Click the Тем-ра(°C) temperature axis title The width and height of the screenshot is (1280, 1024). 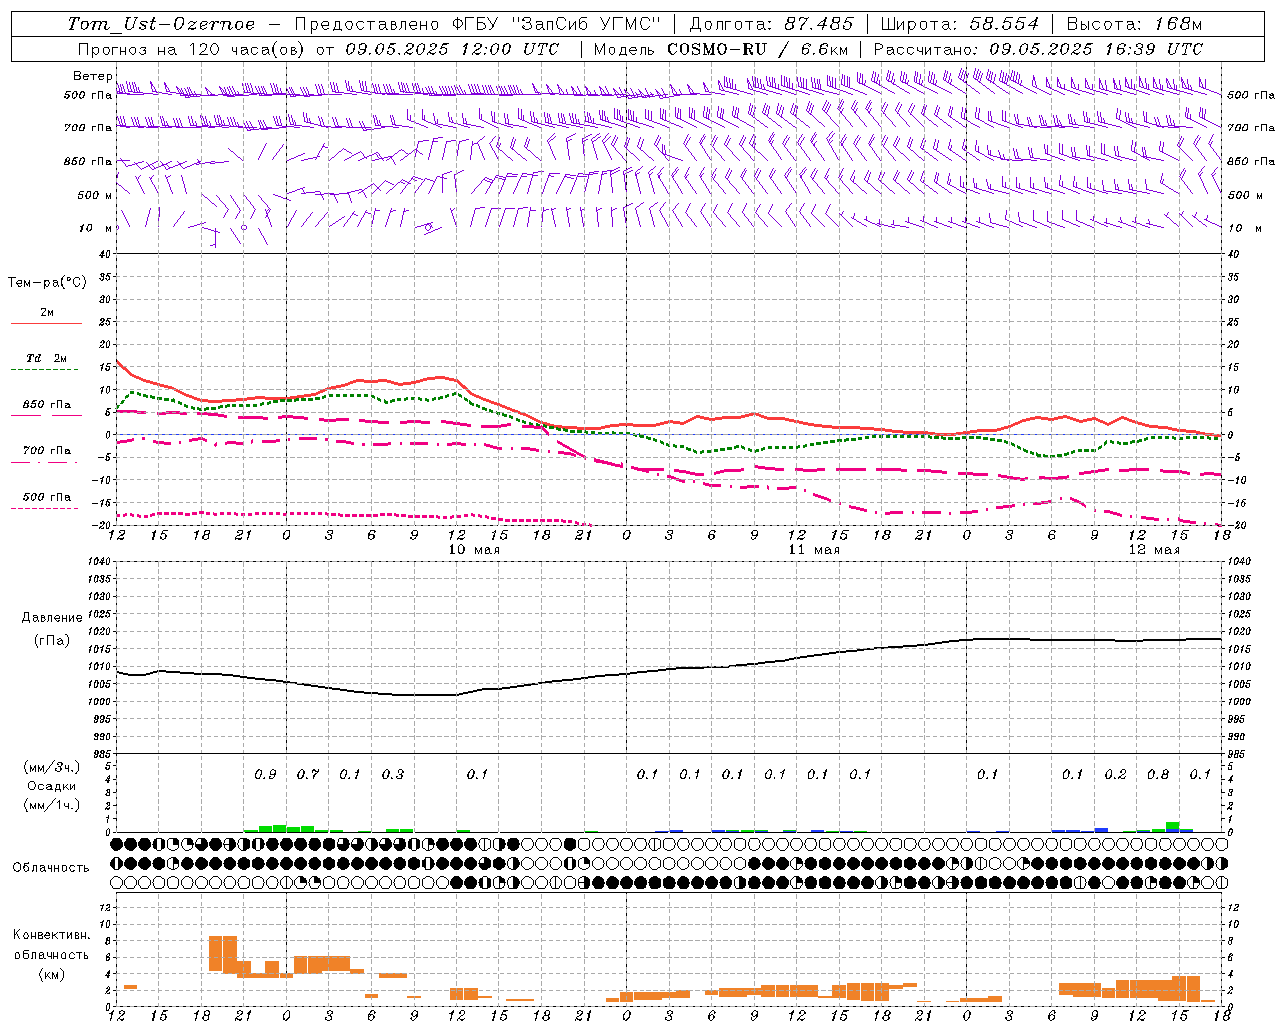pyautogui.click(x=47, y=283)
